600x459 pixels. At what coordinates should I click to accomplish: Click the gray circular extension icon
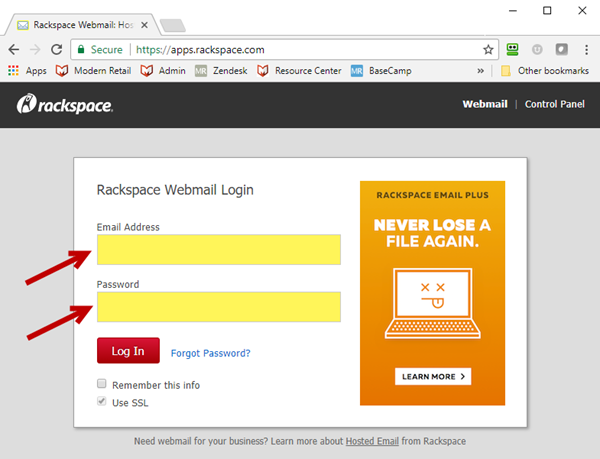click(x=537, y=49)
